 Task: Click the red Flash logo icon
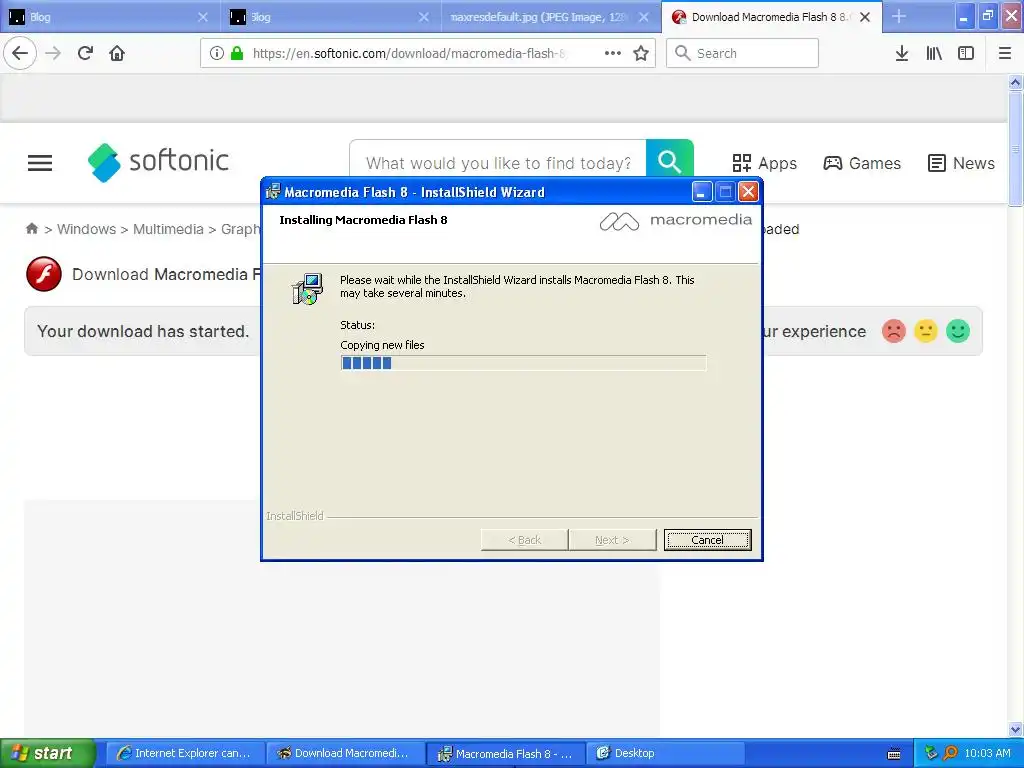point(44,274)
